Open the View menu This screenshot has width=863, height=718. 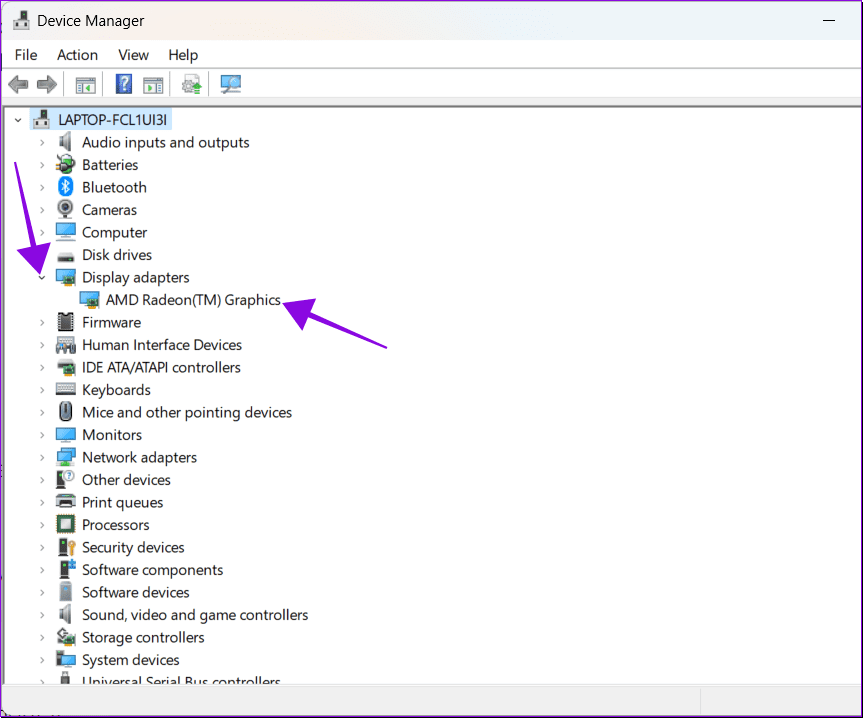tap(133, 55)
